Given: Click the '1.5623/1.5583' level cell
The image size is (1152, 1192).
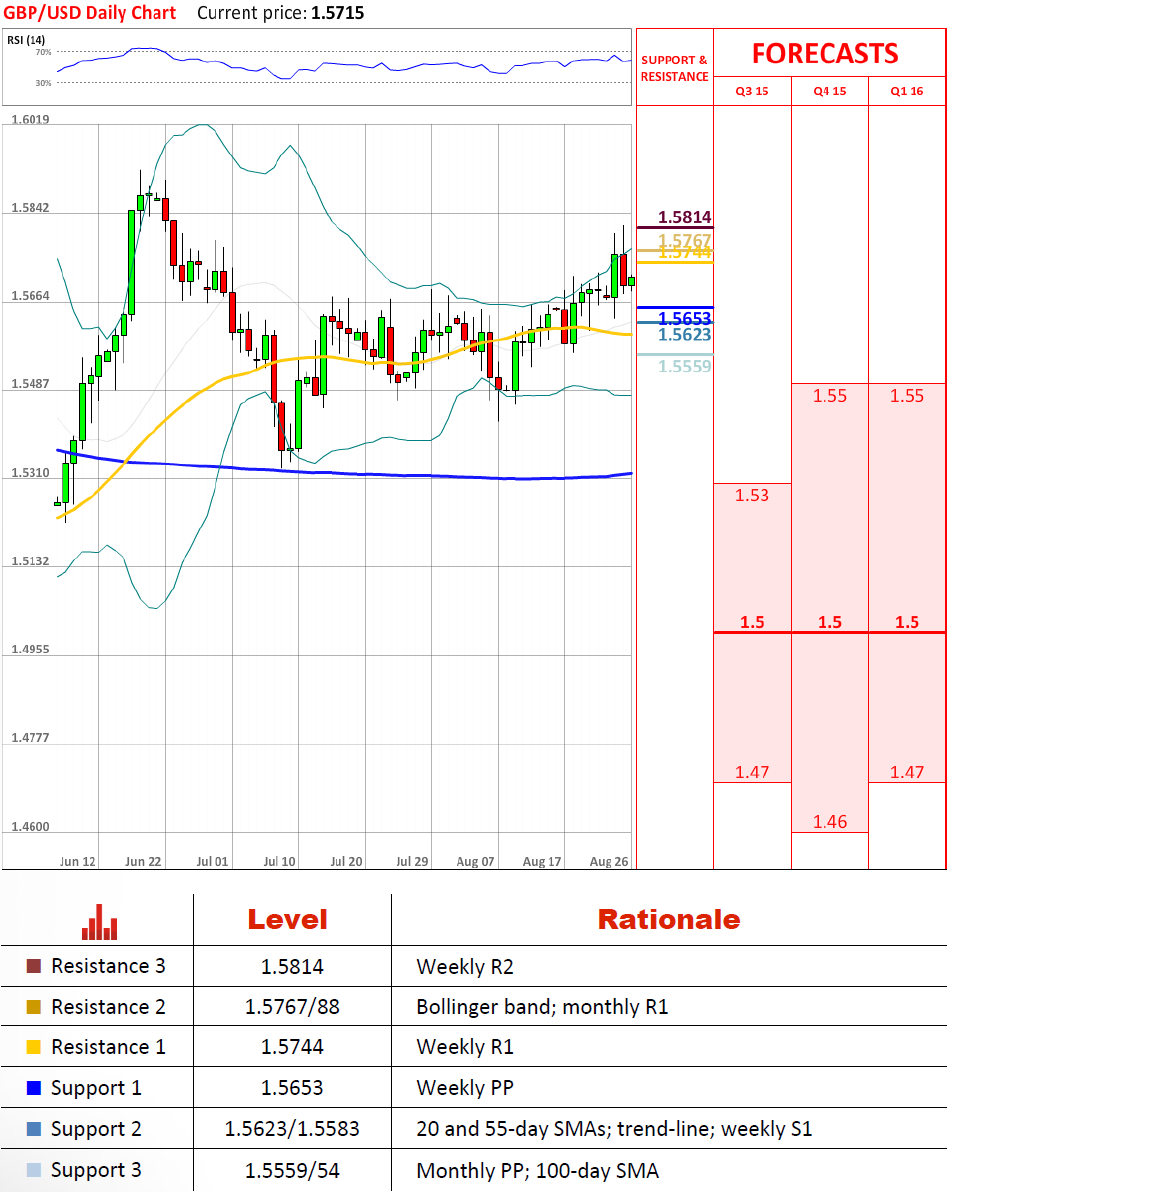Looking at the screenshot, I should [292, 1129].
